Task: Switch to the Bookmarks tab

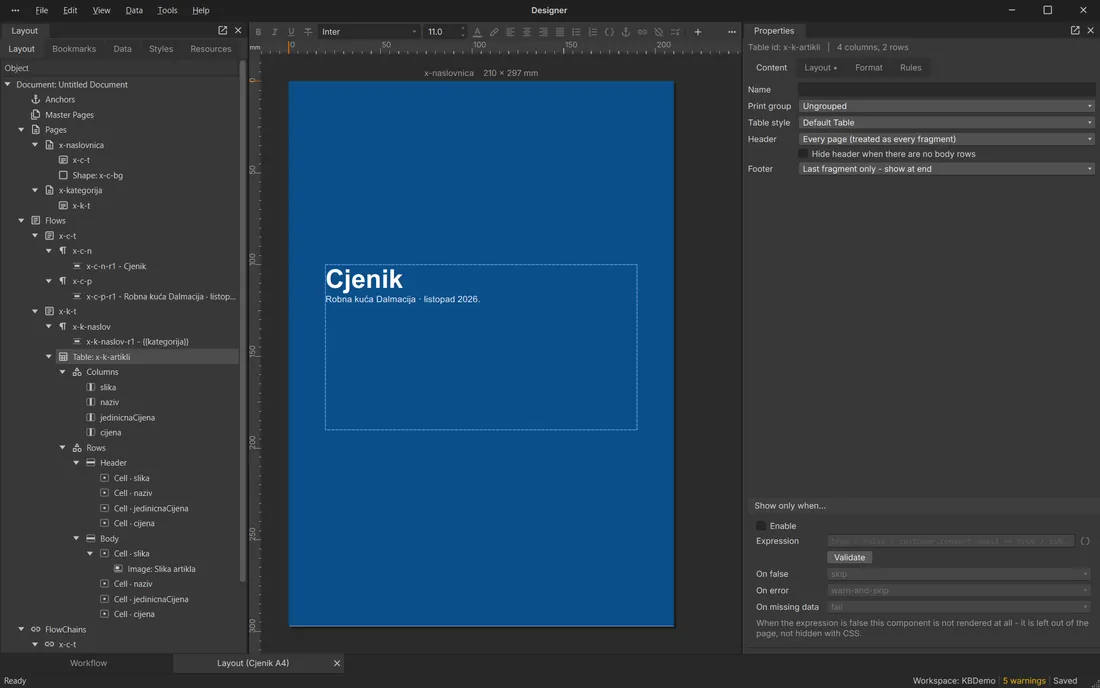Action: [74, 48]
